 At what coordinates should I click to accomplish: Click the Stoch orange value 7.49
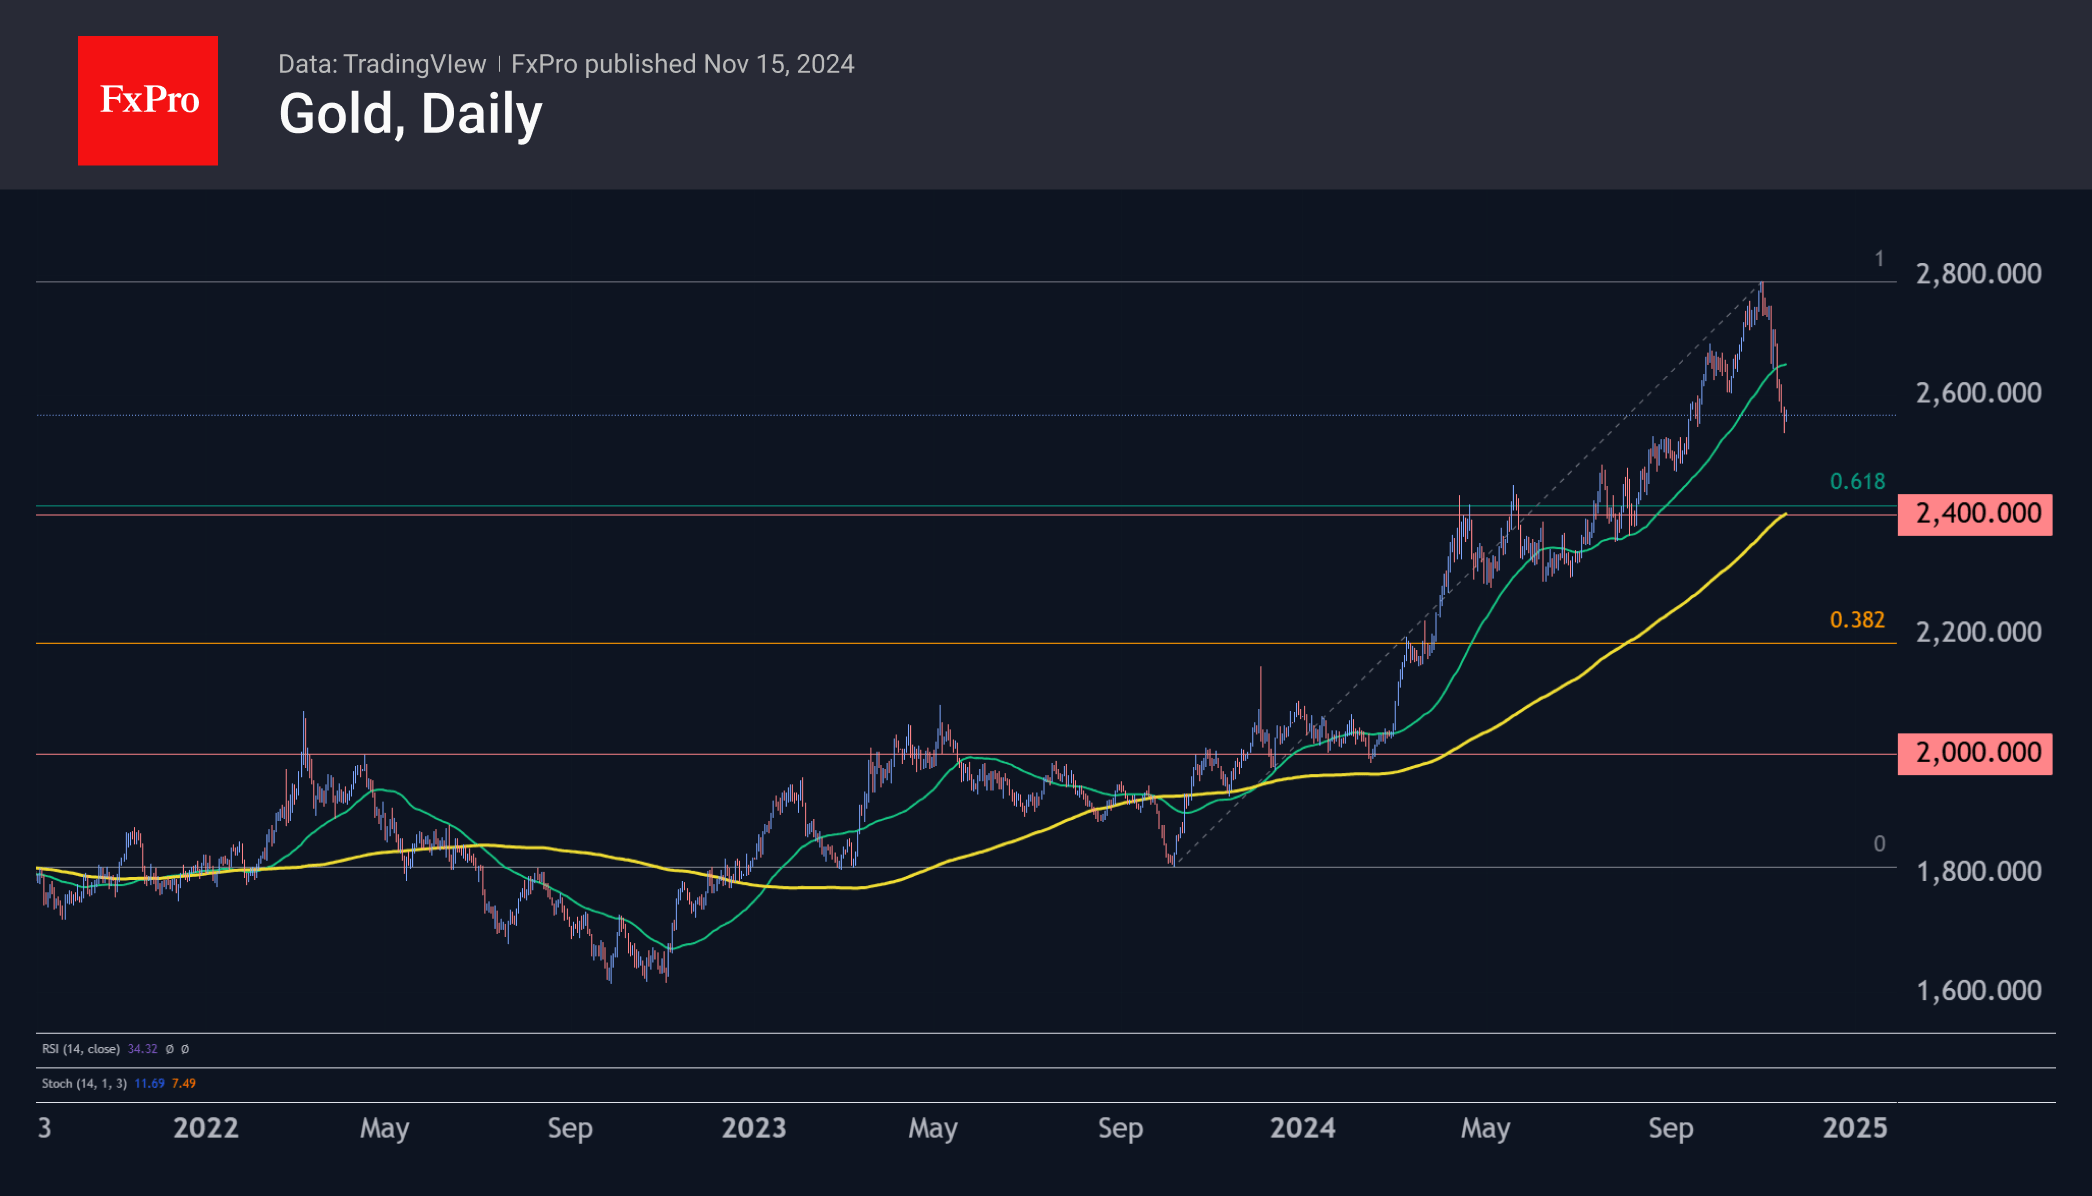[x=184, y=1083]
